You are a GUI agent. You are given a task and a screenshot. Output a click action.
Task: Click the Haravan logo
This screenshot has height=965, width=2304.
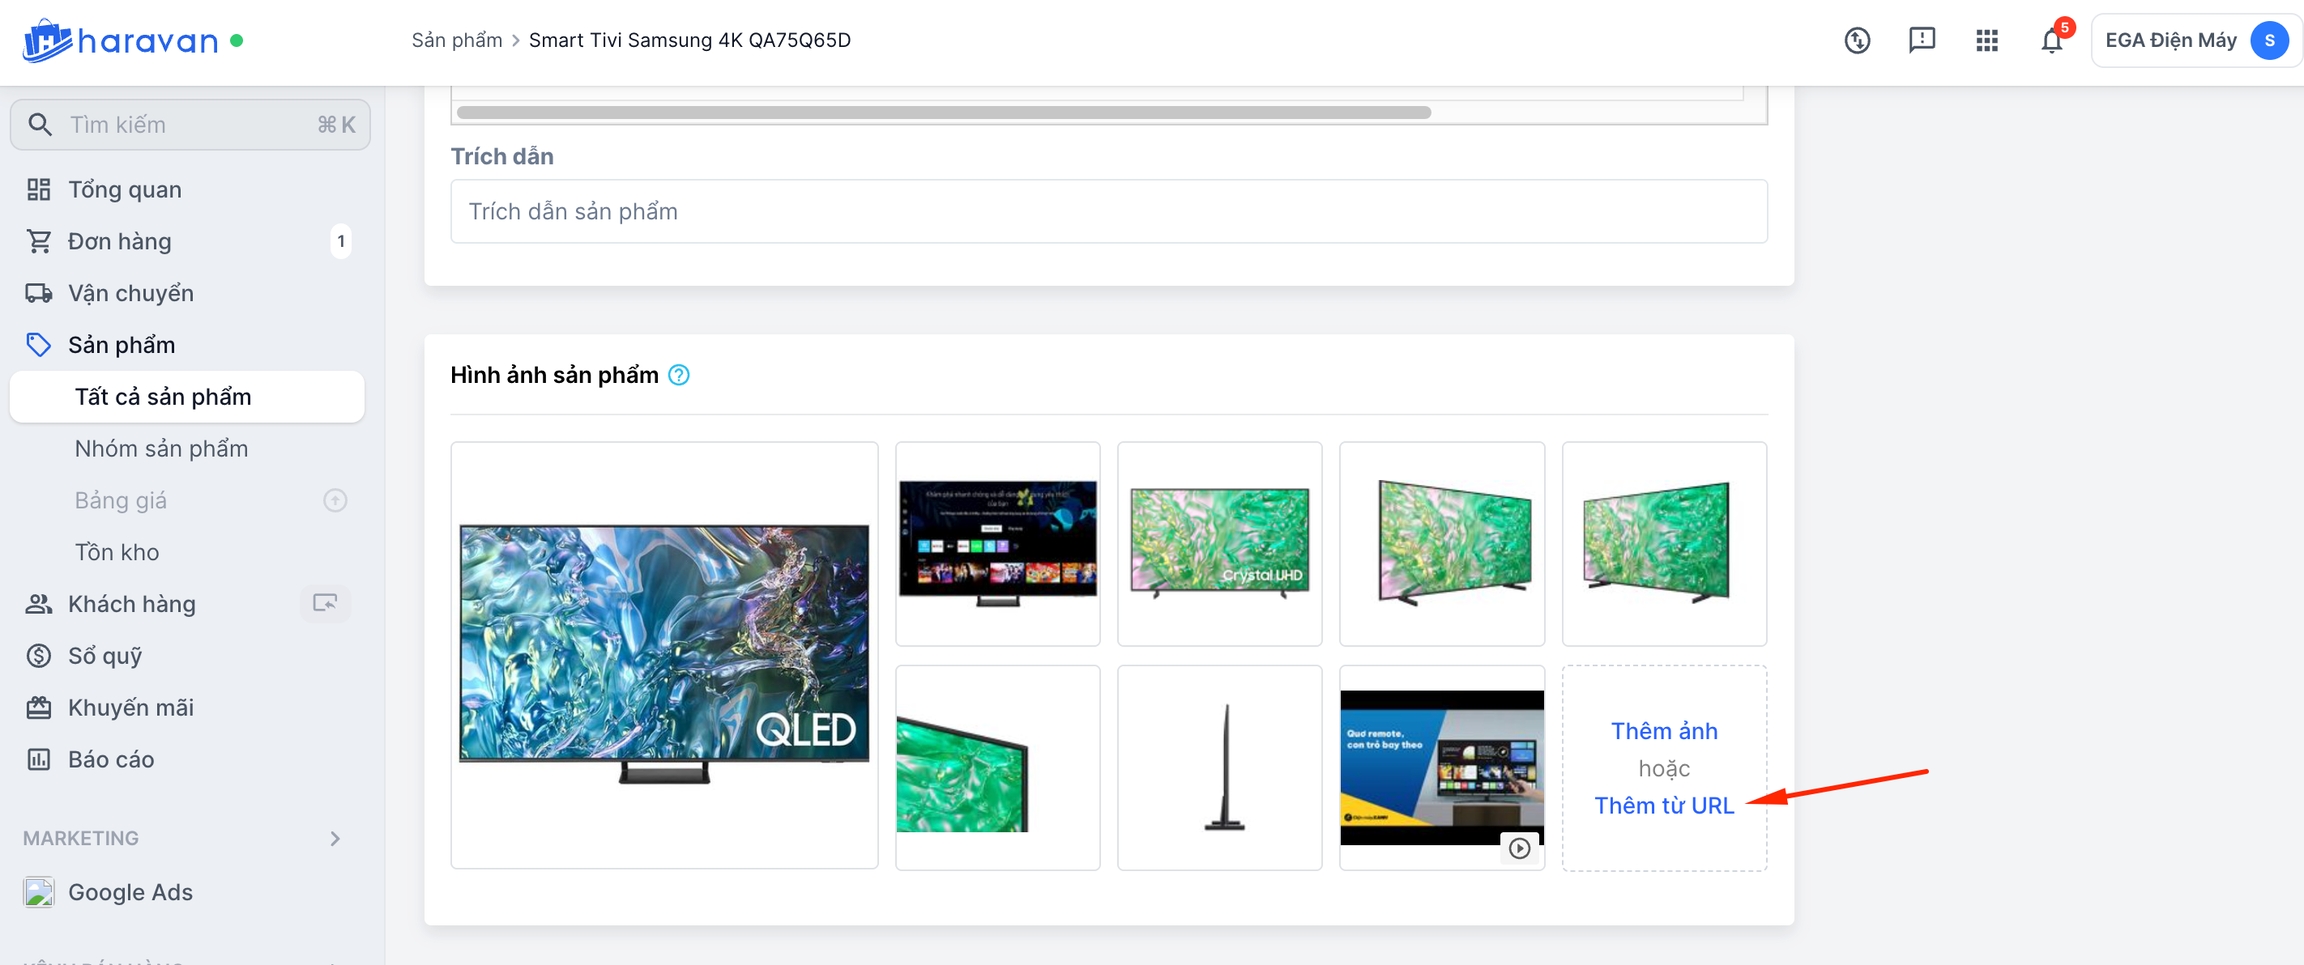120,41
